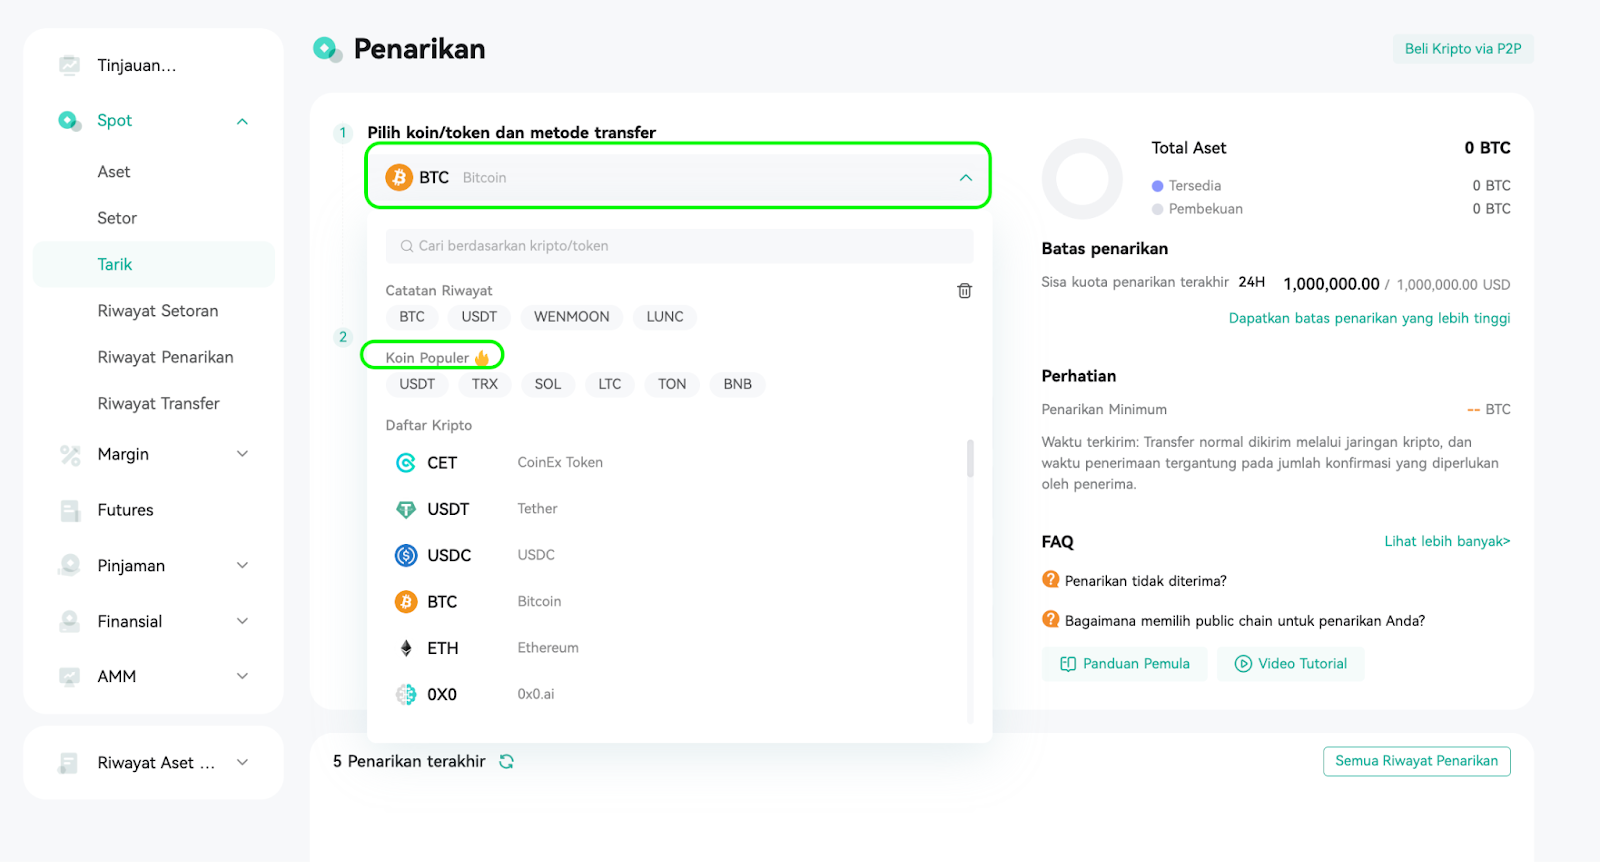Click the fire icon beside Koin Populer
The image size is (1600, 862).
tap(482, 357)
